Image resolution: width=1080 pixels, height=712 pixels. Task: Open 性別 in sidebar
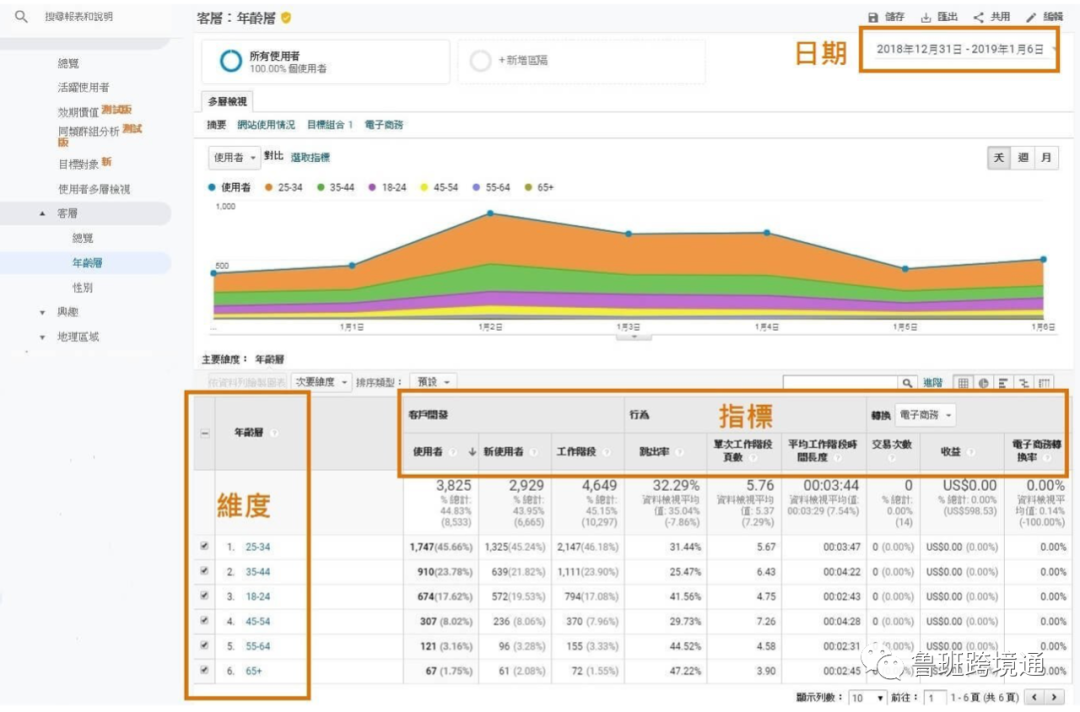point(82,287)
